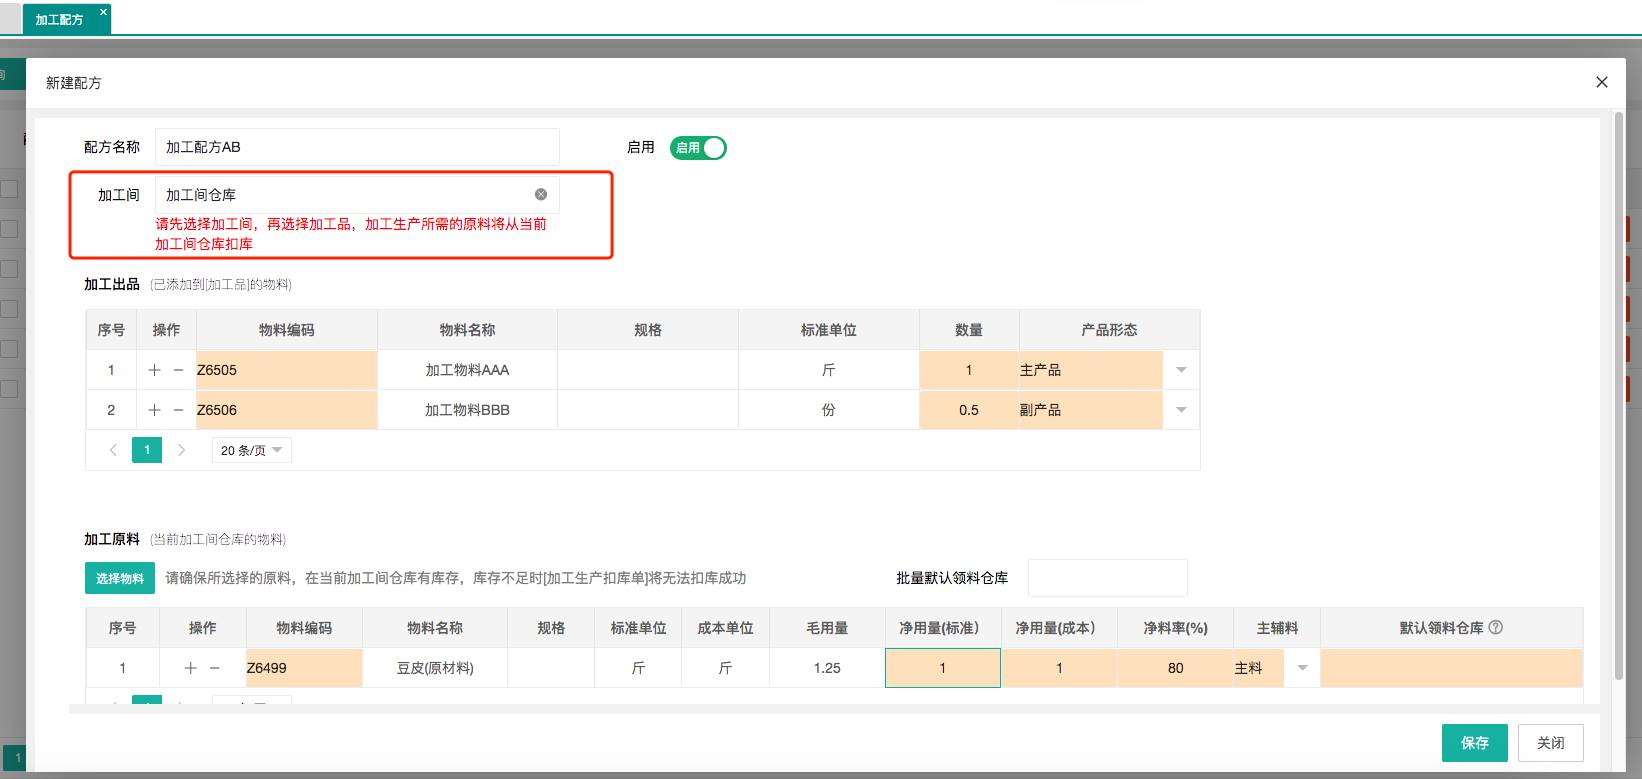Click the 选择物料 button
1642x779 pixels.
(x=120, y=578)
